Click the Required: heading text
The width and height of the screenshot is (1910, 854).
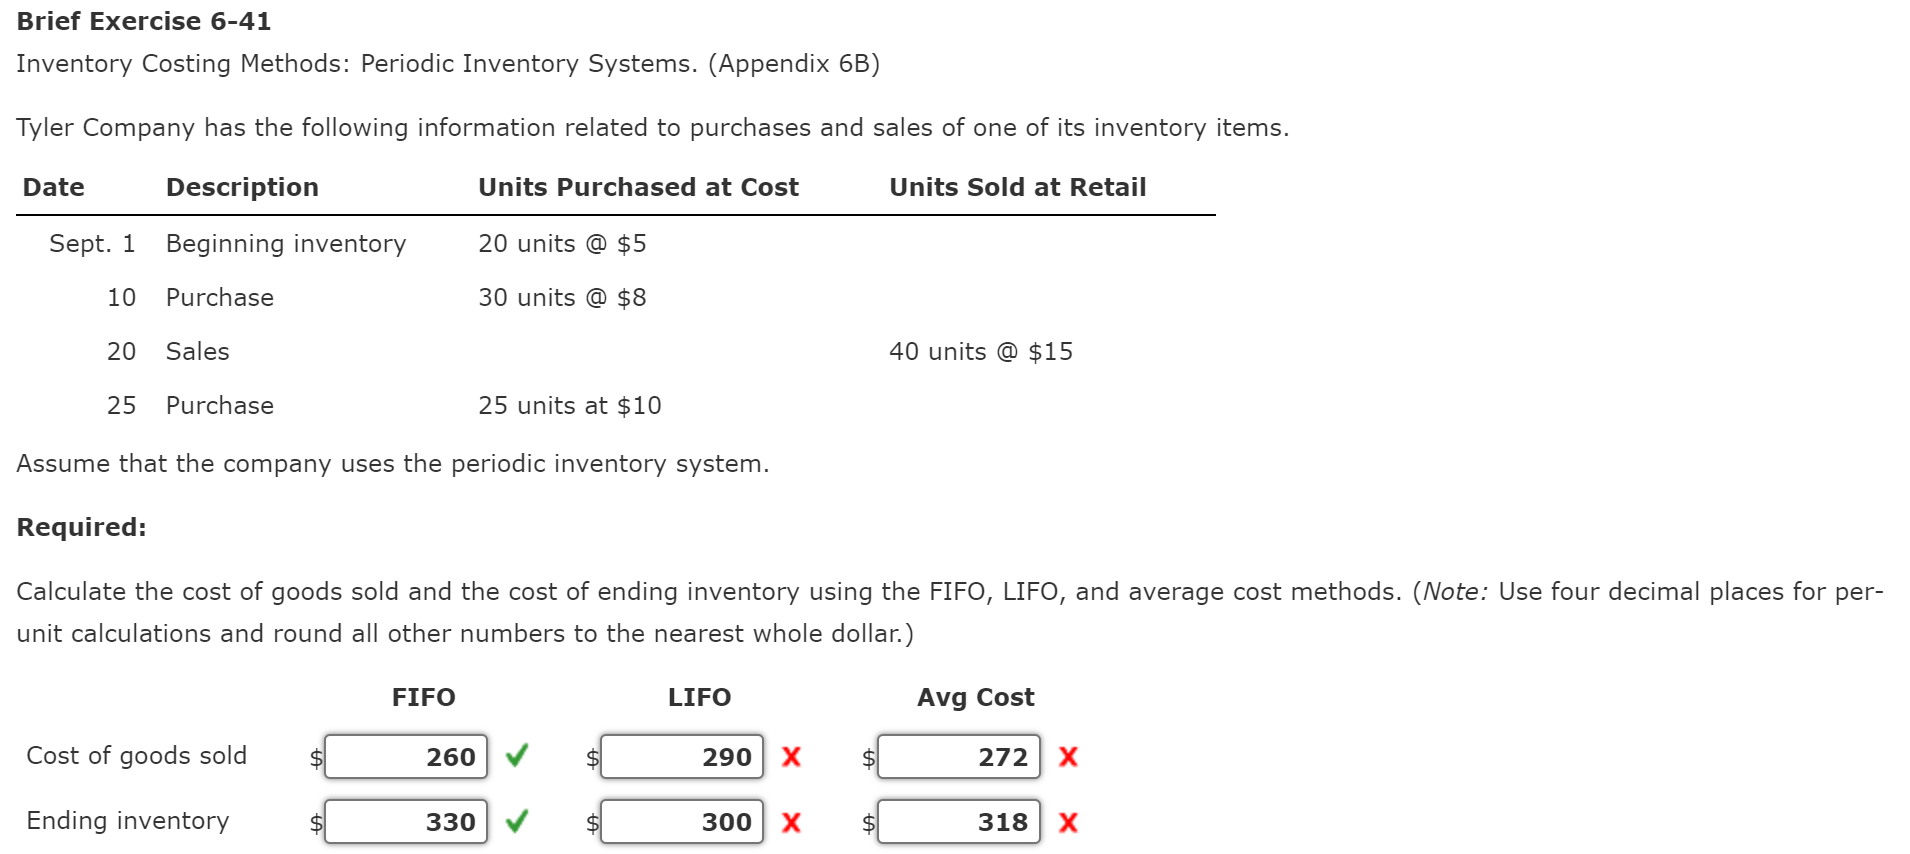81,527
